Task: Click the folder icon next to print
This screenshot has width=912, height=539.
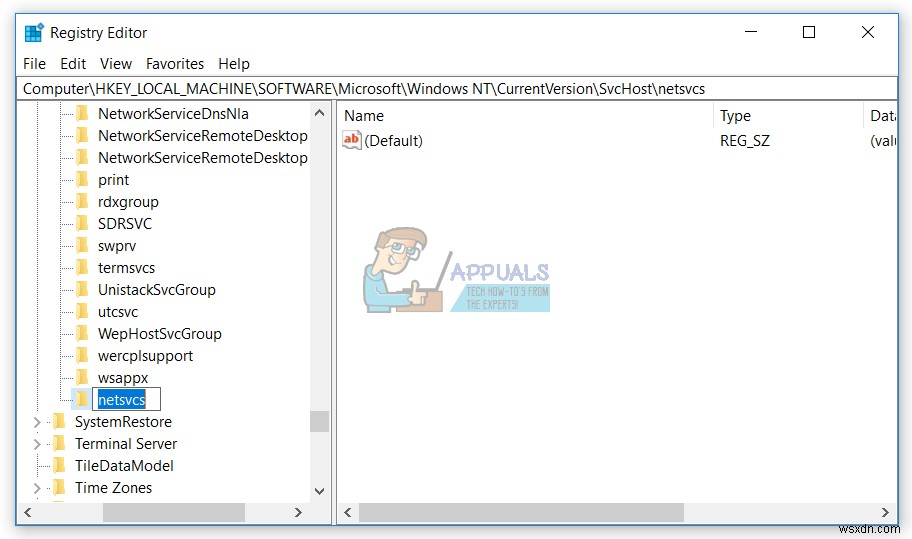Action: pos(82,180)
